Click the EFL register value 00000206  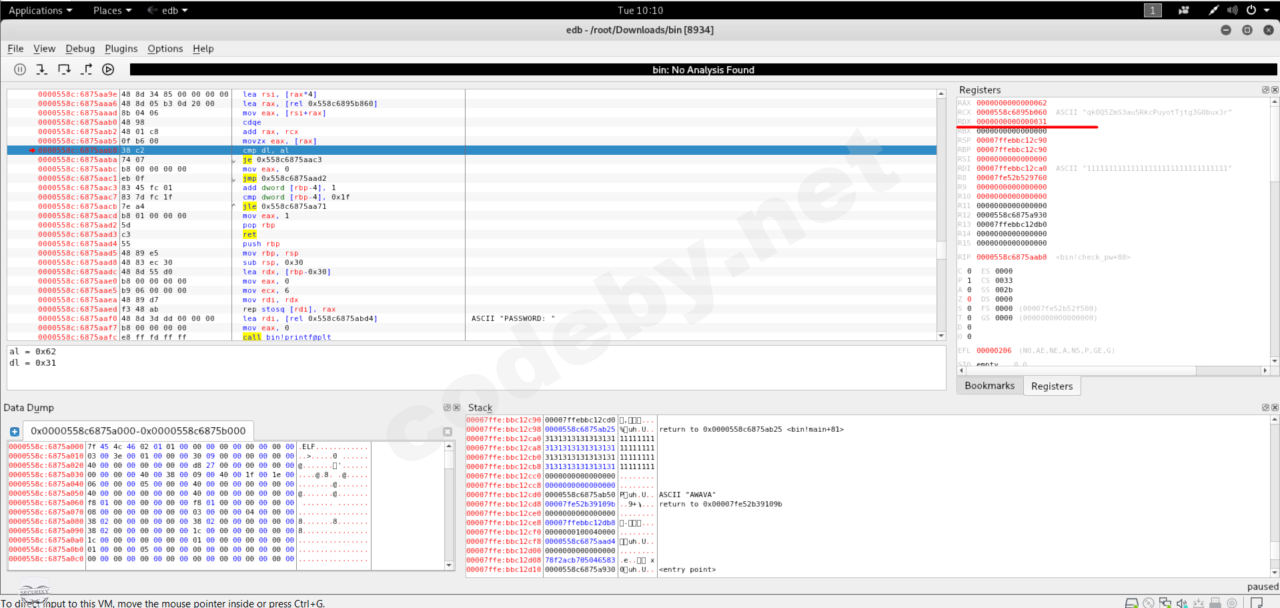click(x=994, y=351)
